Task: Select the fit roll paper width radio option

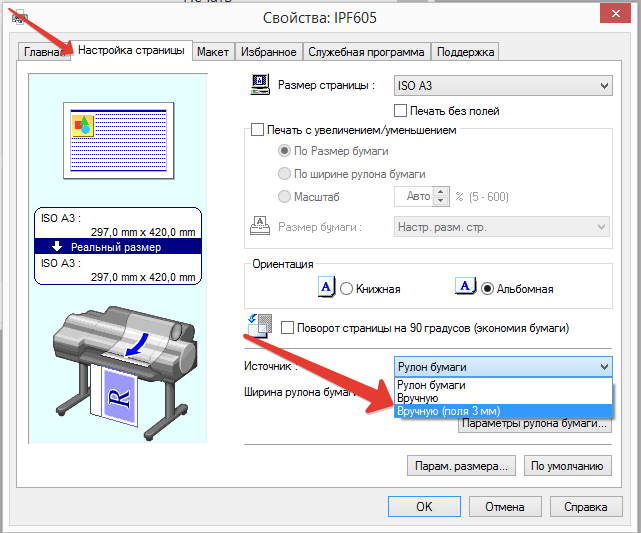Action: click(284, 174)
